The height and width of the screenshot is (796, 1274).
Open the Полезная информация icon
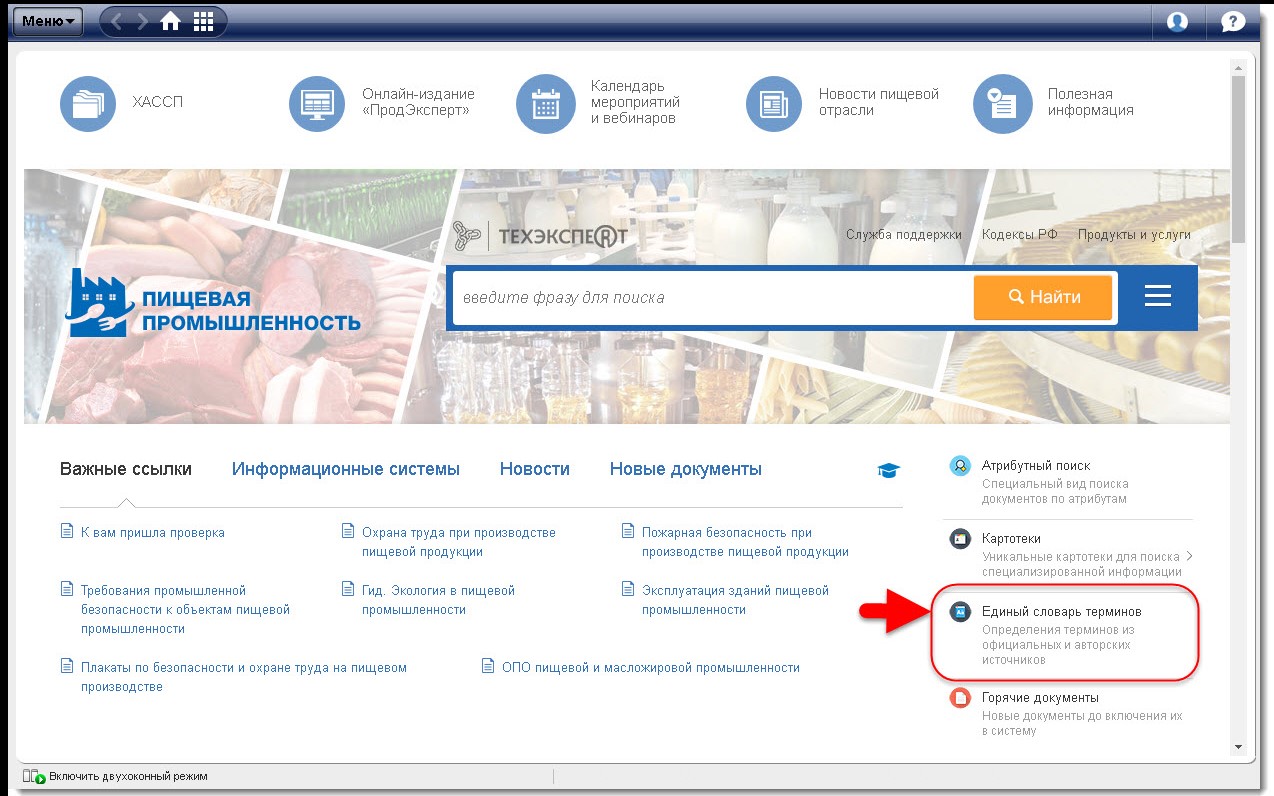(x=1002, y=103)
